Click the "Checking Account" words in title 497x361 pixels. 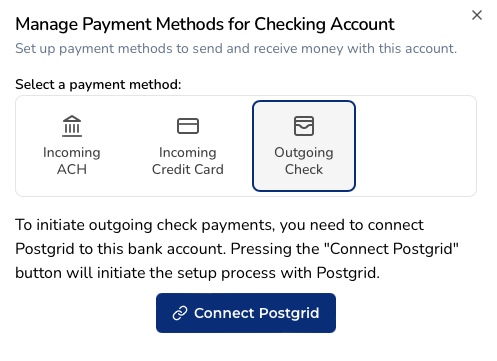click(324, 24)
